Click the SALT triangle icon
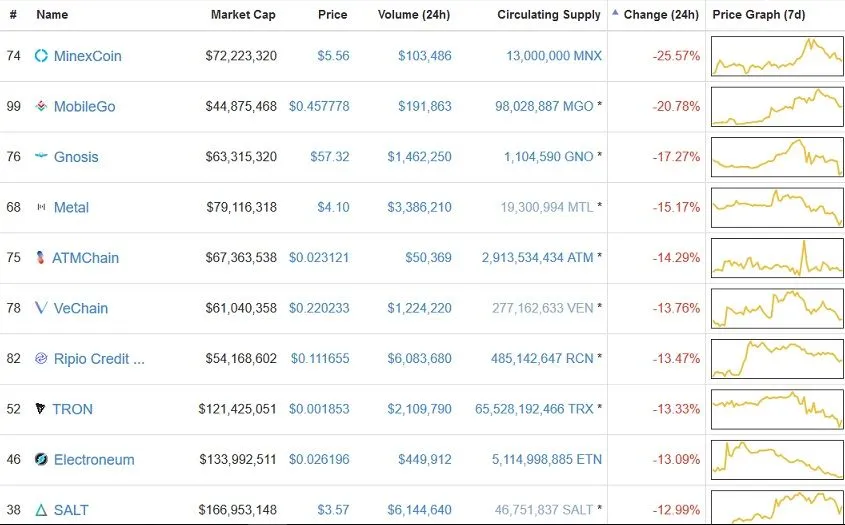The height and width of the screenshot is (525, 845). click(x=41, y=509)
